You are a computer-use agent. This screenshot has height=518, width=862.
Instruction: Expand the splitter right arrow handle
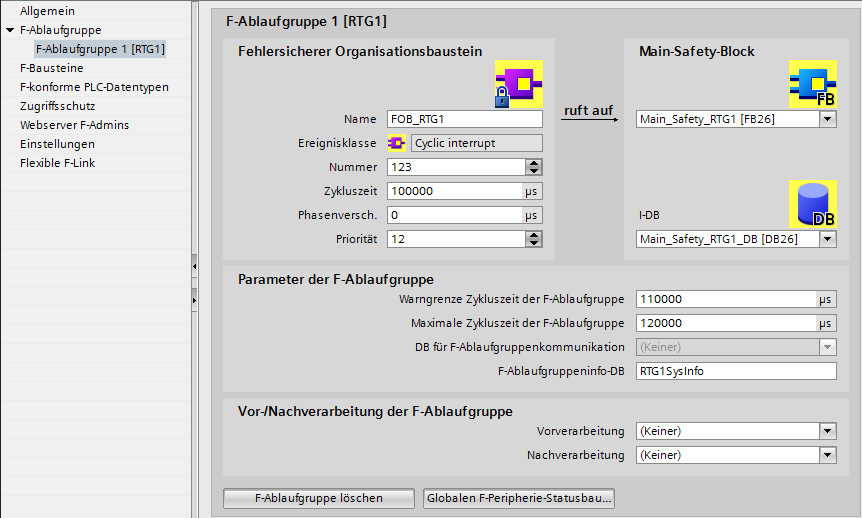click(193, 299)
